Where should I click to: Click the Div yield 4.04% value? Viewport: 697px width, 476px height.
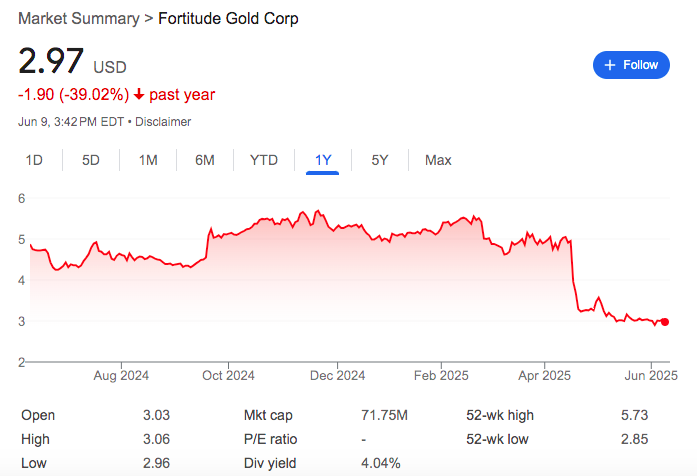(381, 463)
